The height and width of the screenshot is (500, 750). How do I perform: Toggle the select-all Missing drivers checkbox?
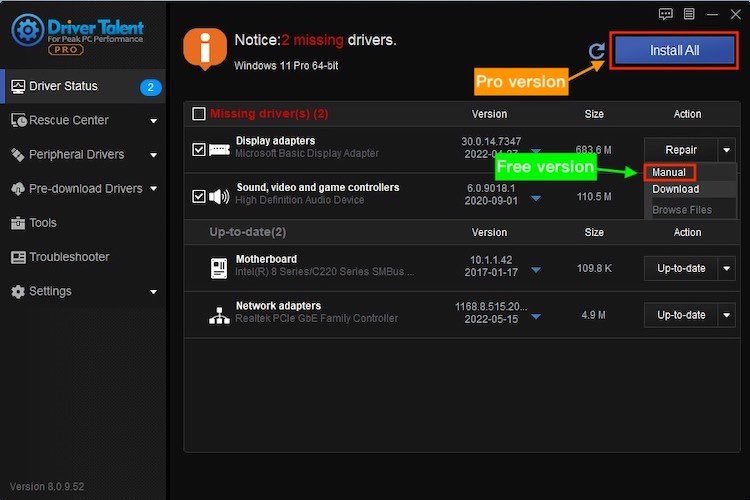pyautogui.click(x=199, y=114)
